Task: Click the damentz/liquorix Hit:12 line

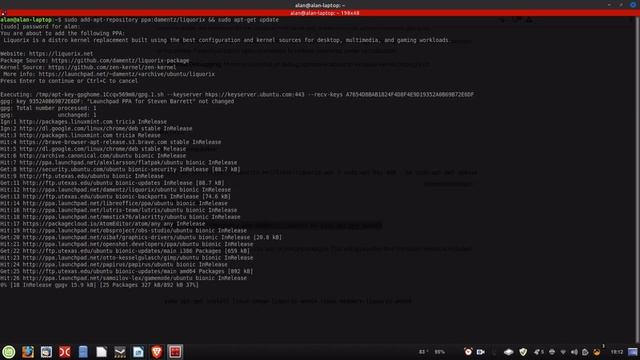Action: [115, 190]
